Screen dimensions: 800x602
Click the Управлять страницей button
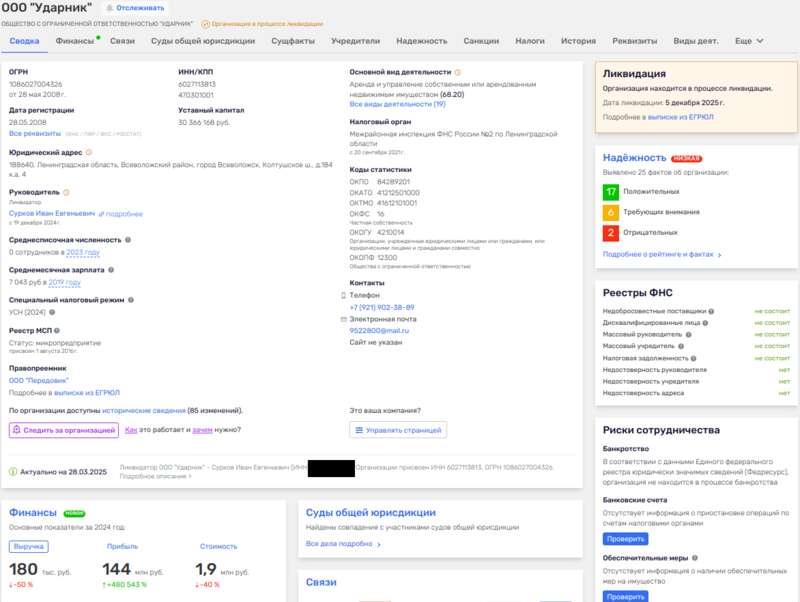point(398,430)
